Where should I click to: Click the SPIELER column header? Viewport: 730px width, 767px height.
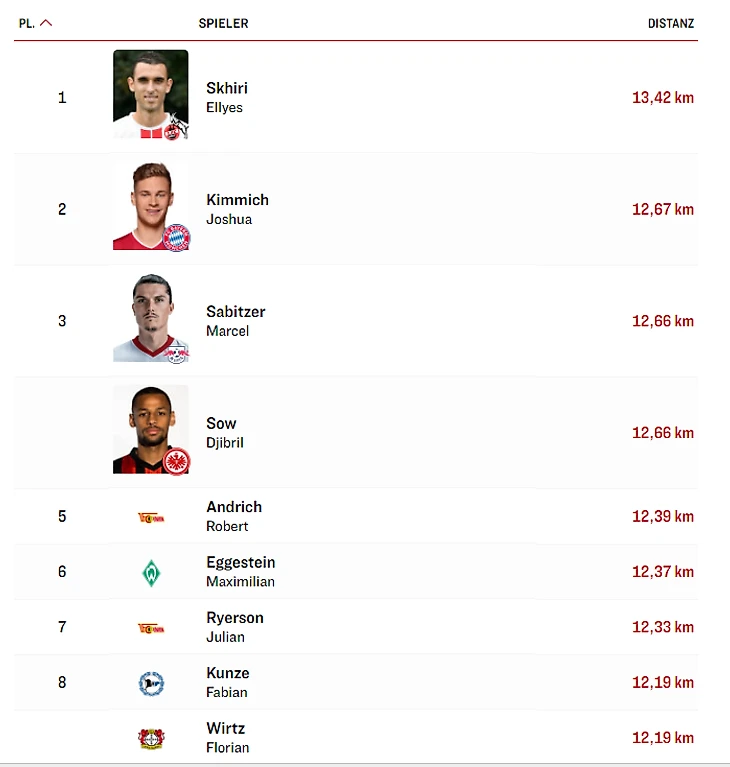(x=223, y=23)
